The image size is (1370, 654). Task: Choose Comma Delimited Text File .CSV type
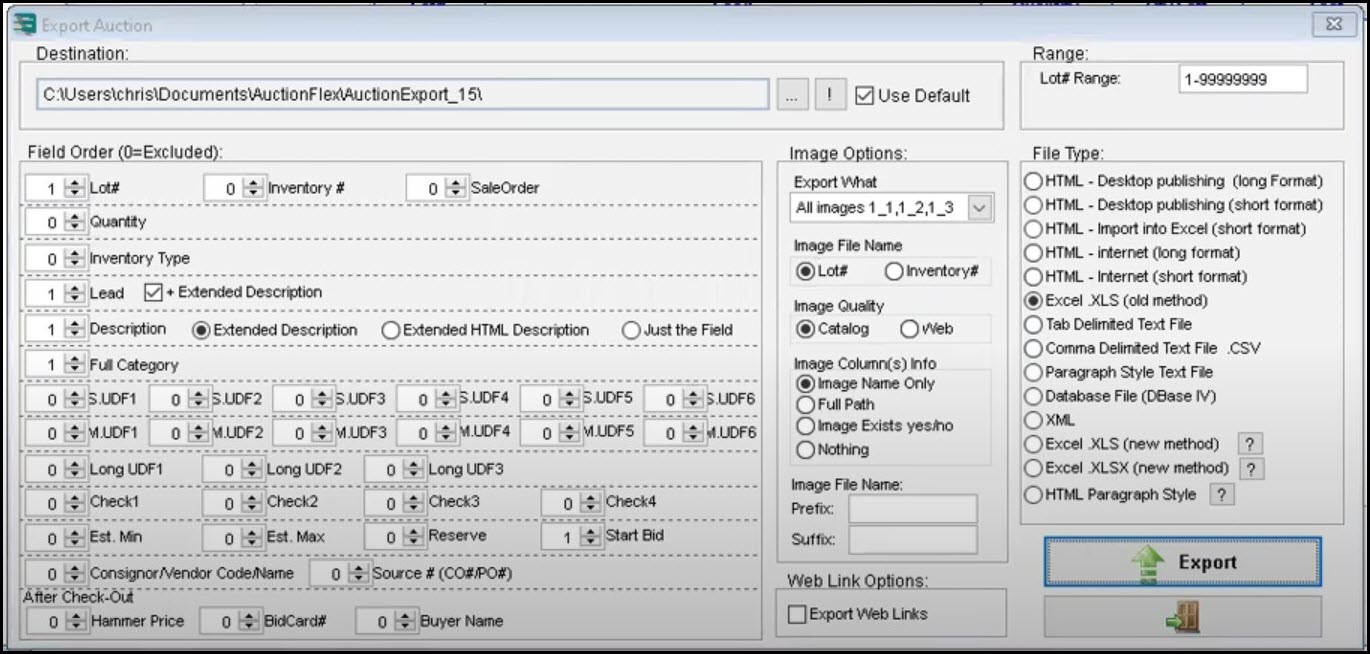1034,348
